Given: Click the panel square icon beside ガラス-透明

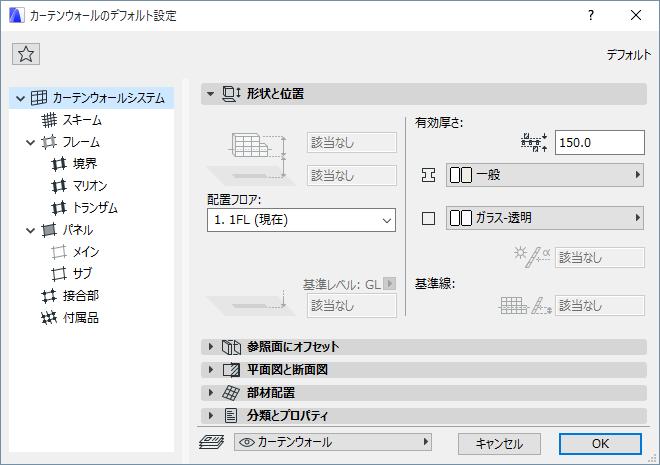Looking at the screenshot, I should coord(428,218).
